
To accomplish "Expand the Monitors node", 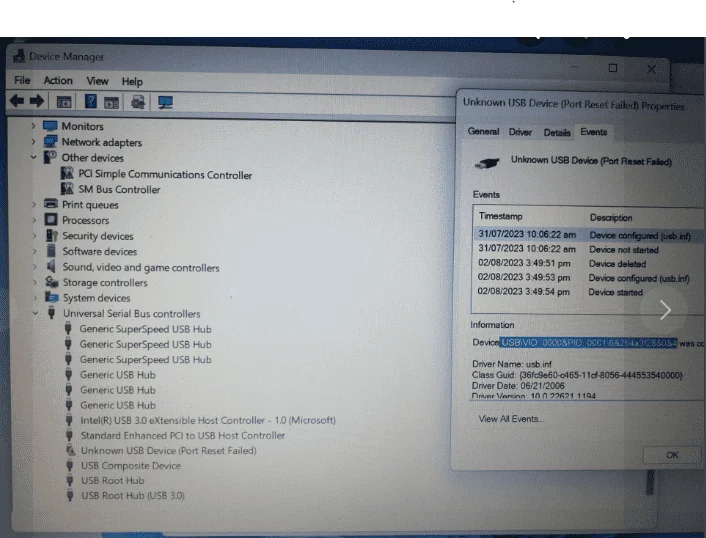I will point(33,126).
